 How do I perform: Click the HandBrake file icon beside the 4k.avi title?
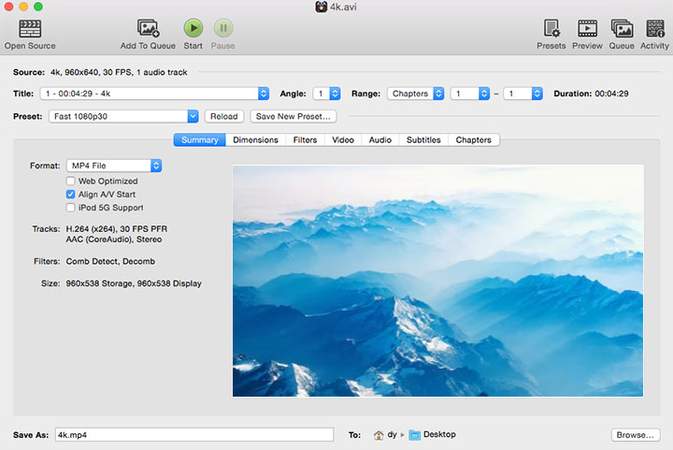[321, 7]
